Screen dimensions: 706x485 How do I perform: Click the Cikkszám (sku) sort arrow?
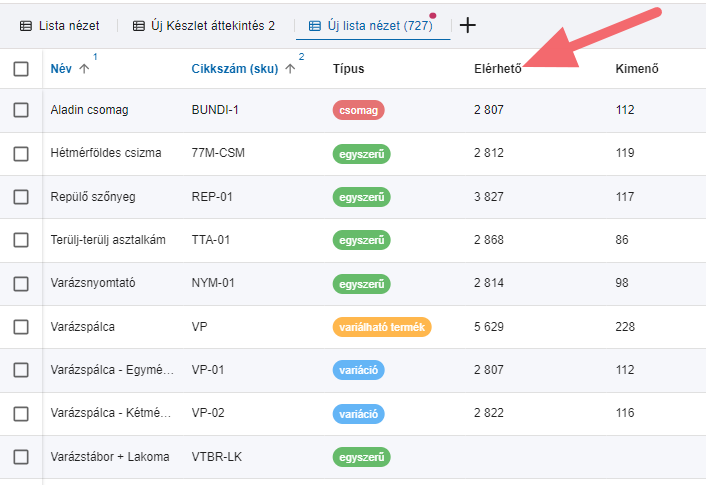coord(290,69)
